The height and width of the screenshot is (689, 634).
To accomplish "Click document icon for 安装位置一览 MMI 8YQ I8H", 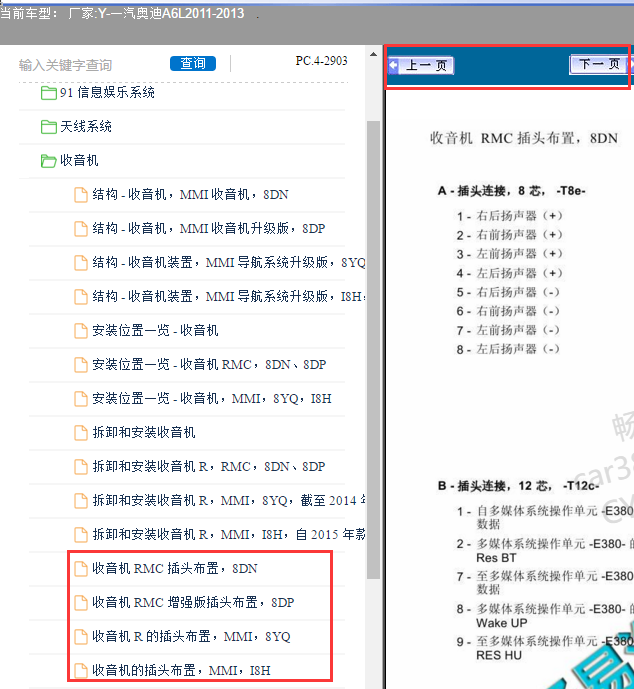I will click(x=80, y=399).
